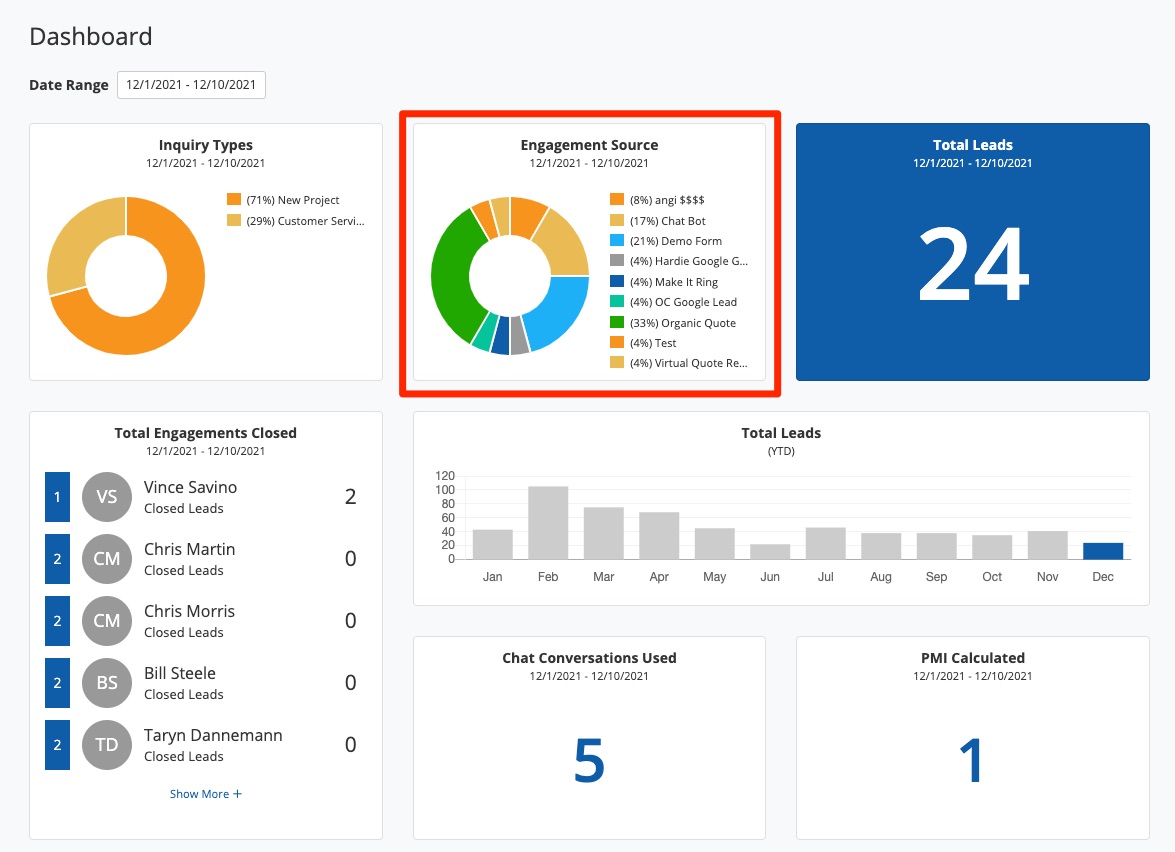This screenshot has height=852, width=1175.
Task: Select the blue December bar
Action: click(1103, 551)
